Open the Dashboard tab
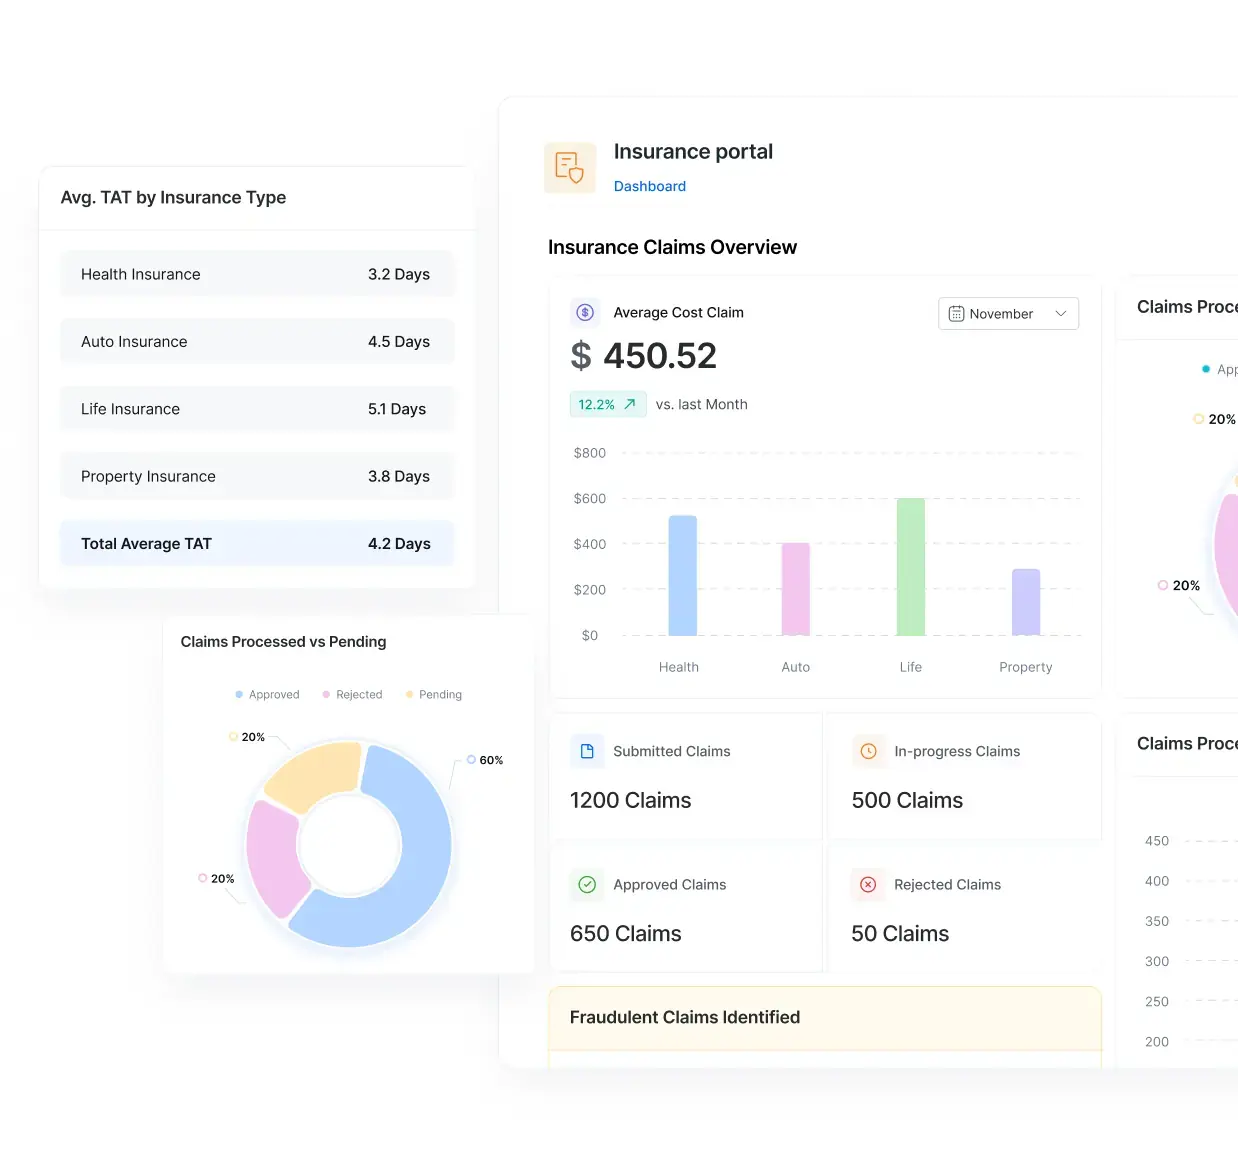 649,186
